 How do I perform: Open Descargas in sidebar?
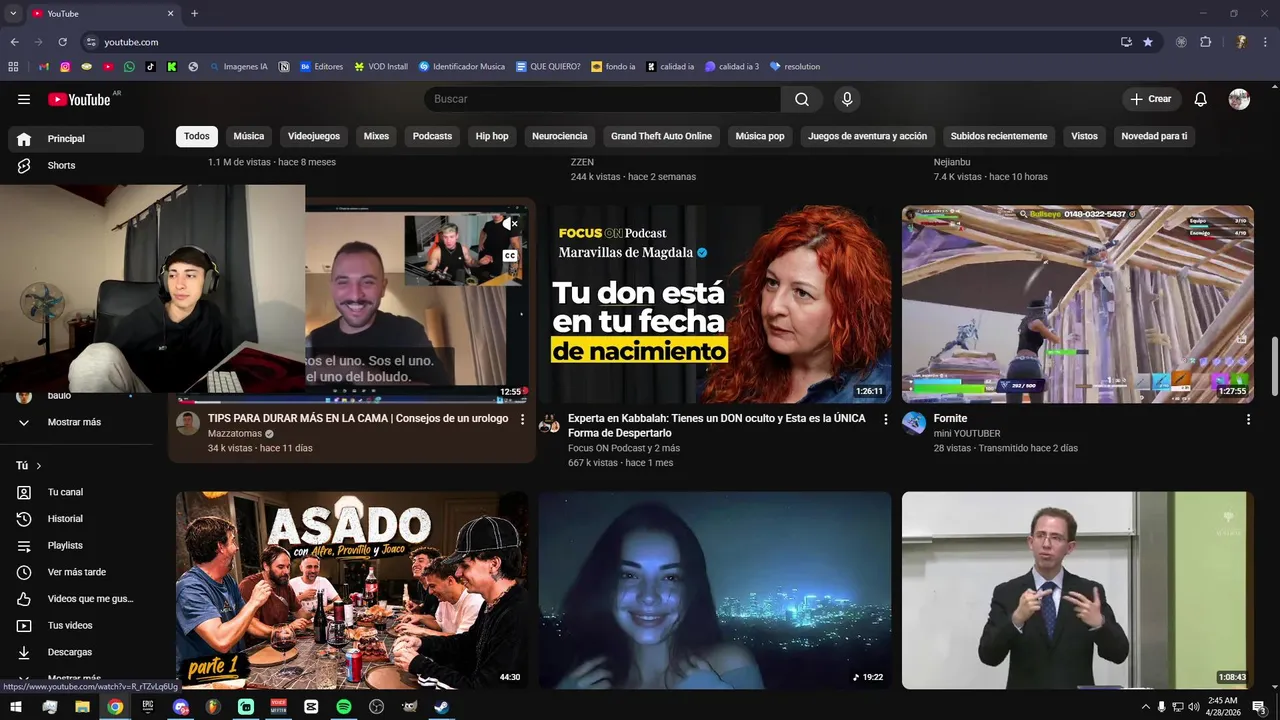click(76, 652)
